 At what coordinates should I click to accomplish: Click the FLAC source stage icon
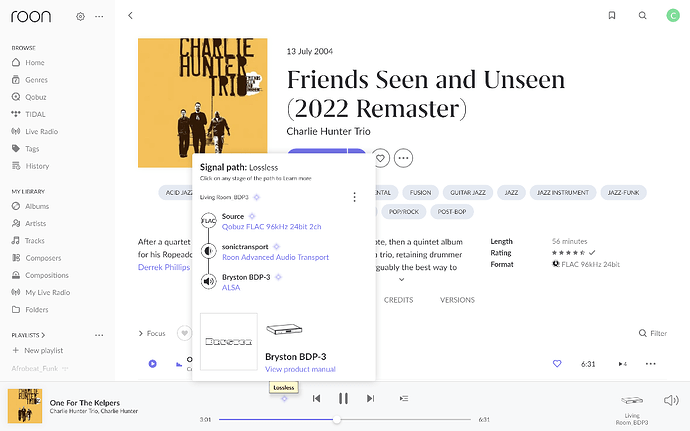tap(209, 221)
